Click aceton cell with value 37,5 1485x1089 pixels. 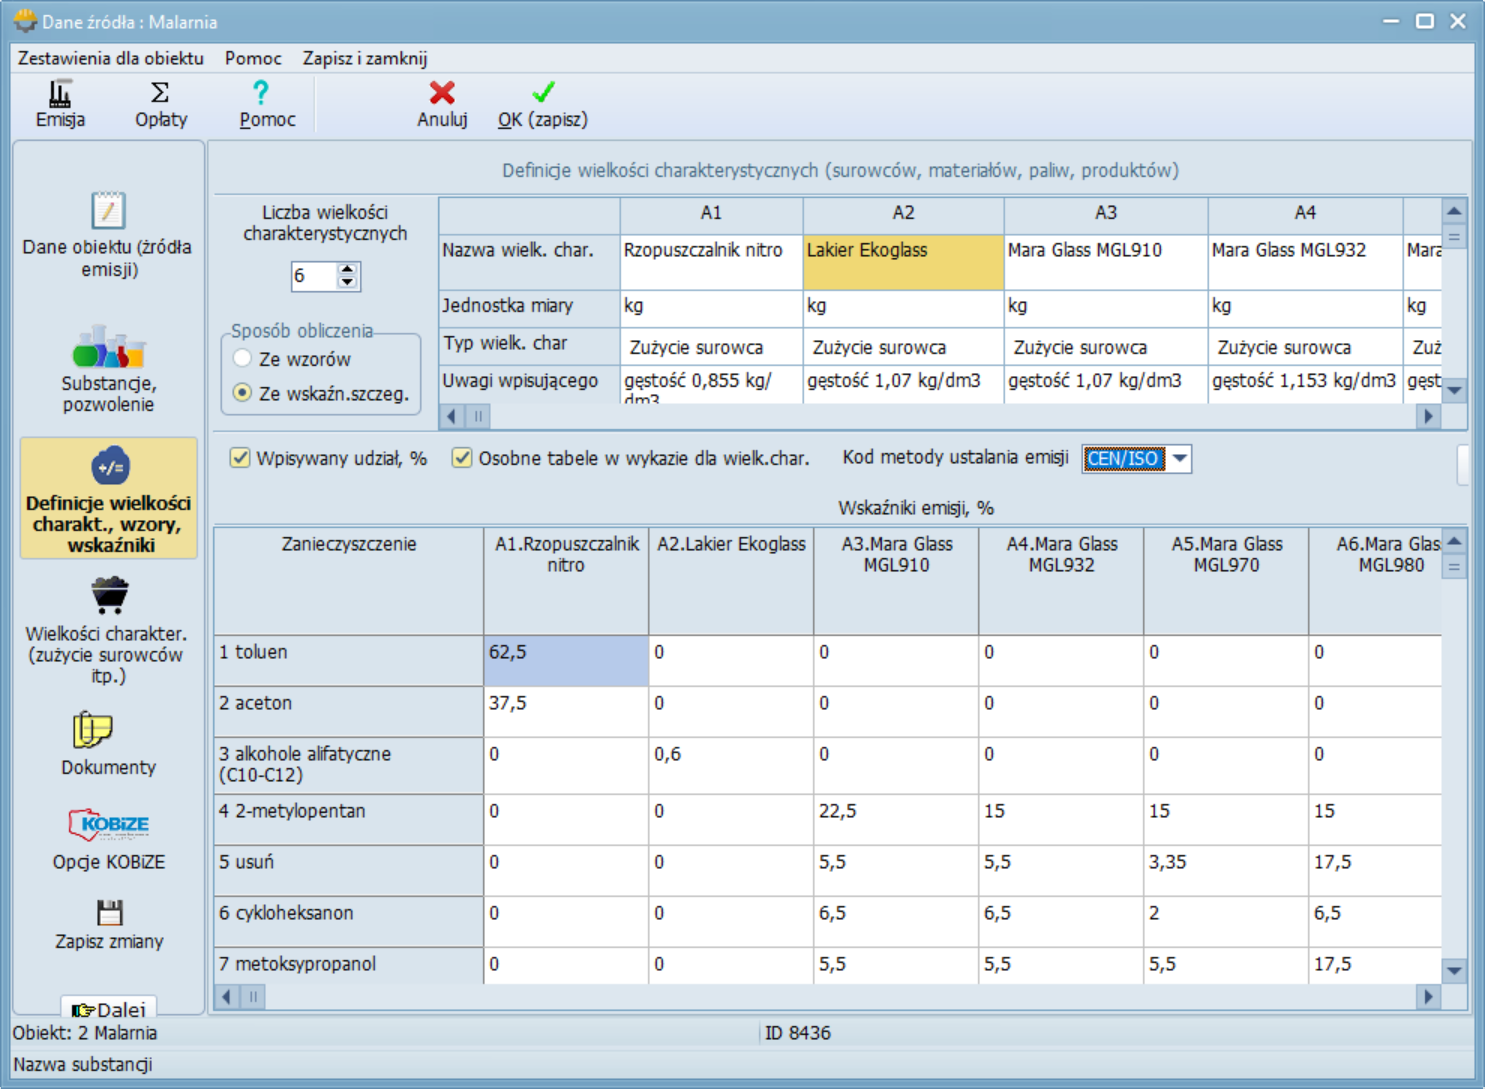click(x=566, y=712)
